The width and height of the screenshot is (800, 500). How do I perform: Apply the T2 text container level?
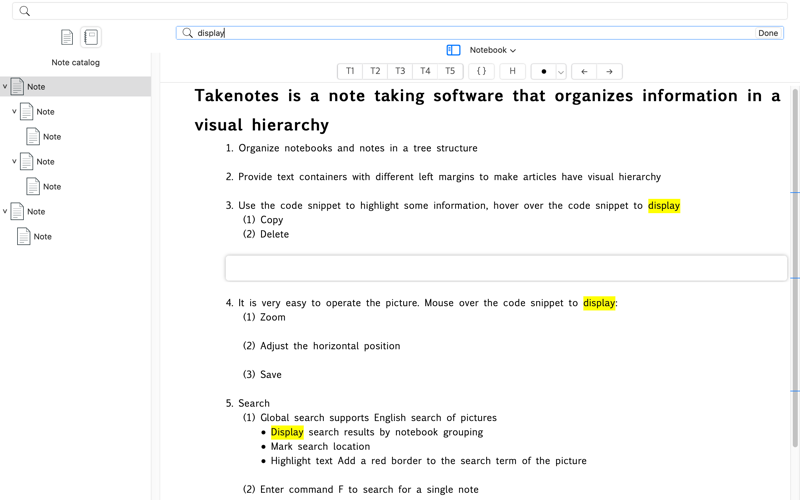(375, 71)
